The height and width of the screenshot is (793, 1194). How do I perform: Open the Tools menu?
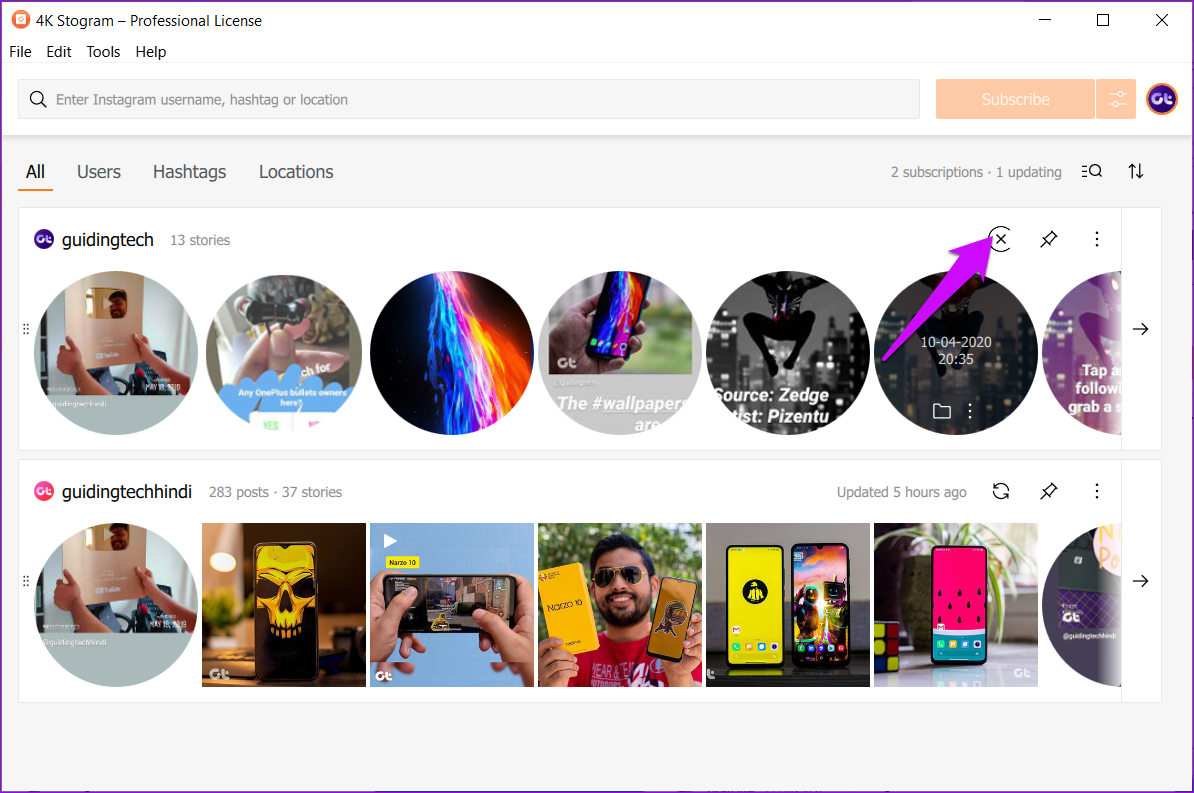pyautogui.click(x=103, y=52)
